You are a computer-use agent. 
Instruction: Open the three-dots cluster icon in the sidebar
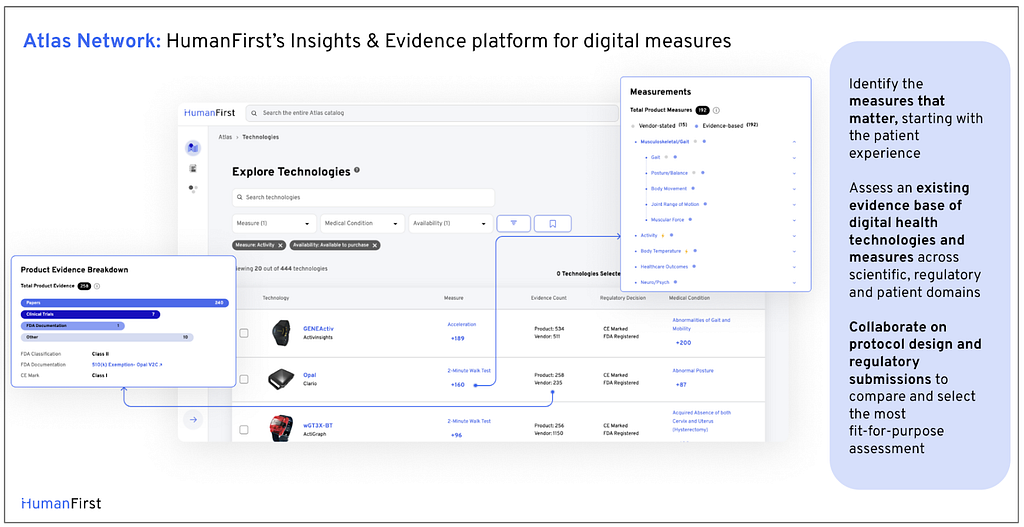[193, 189]
